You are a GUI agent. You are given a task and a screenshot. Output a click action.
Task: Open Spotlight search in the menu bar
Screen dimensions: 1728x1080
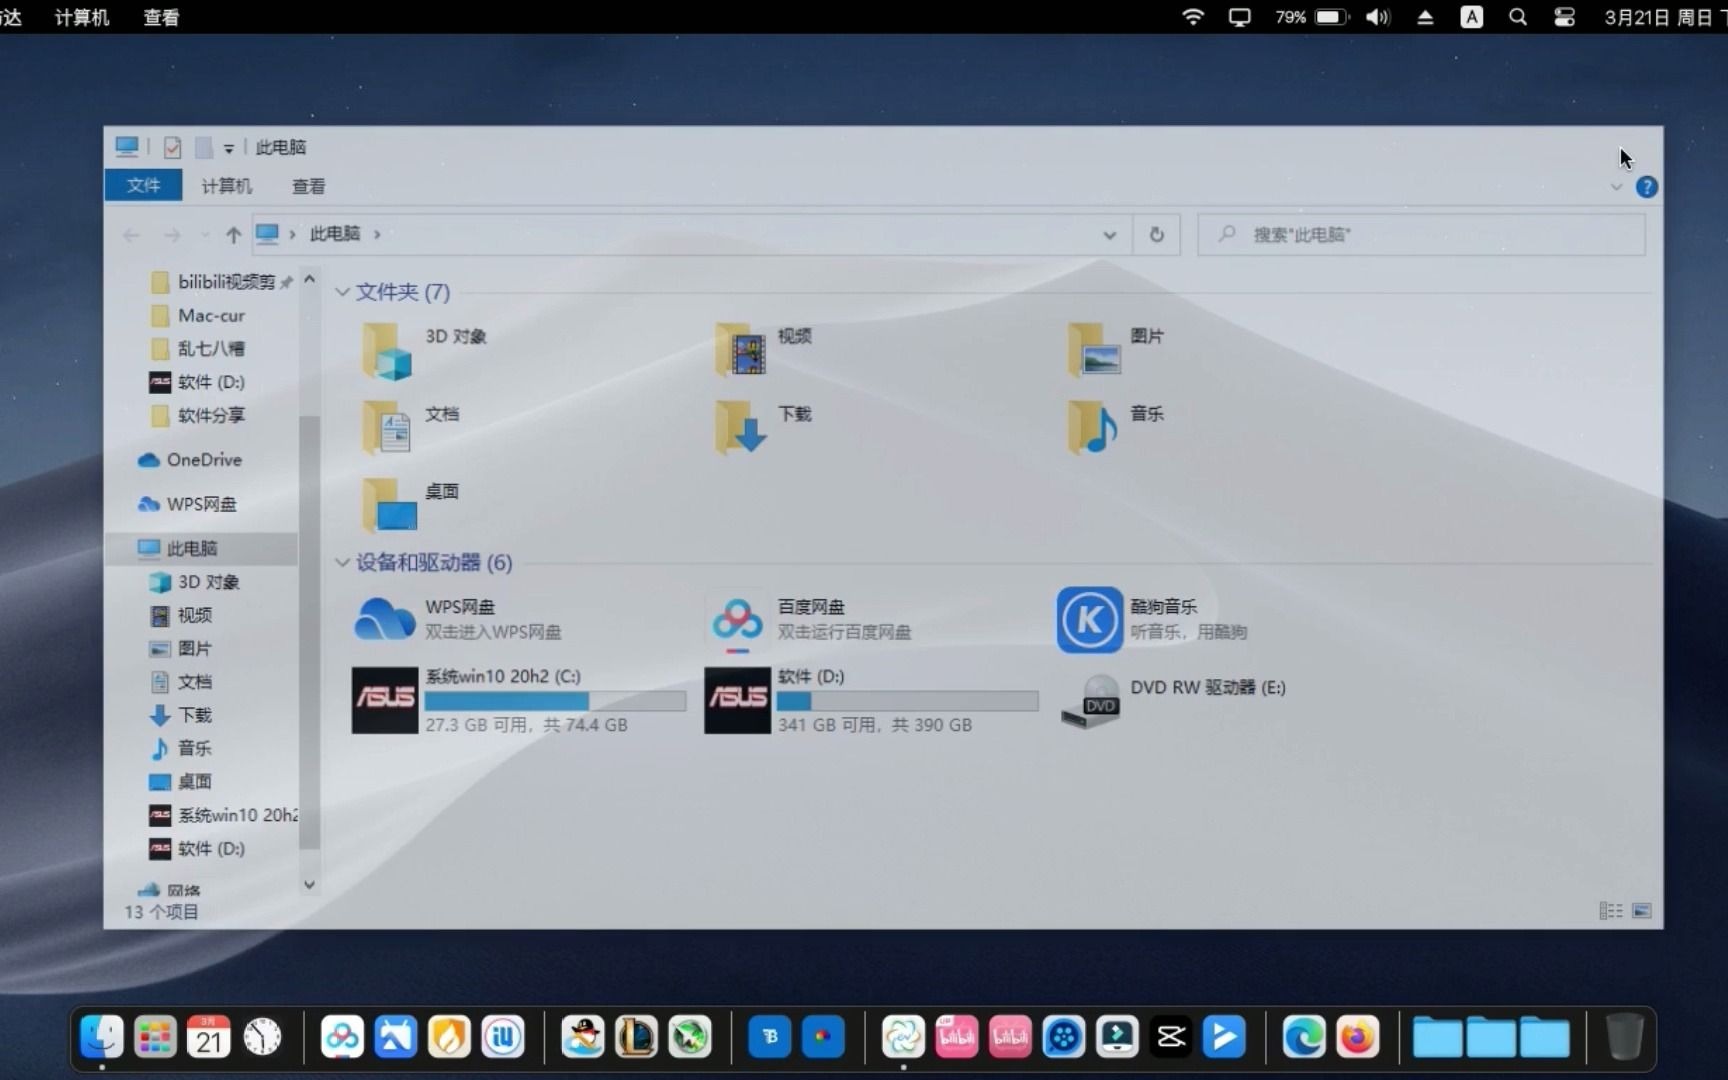pyautogui.click(x=1517, y=17)
